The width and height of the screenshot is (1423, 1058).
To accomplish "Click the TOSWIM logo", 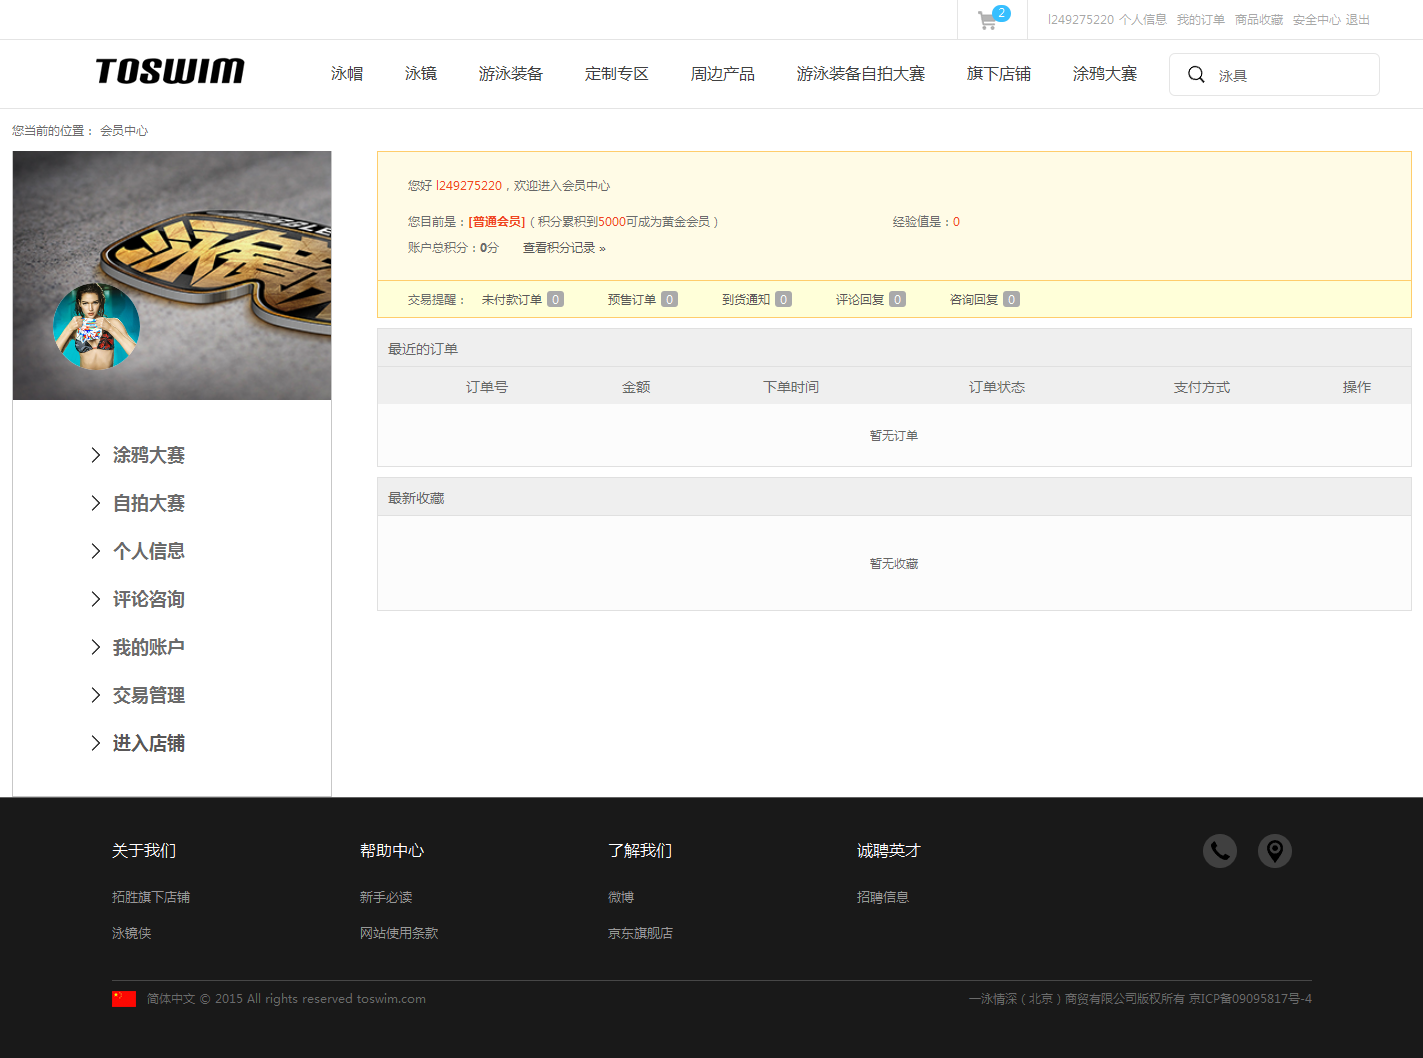I will (170, 71).
